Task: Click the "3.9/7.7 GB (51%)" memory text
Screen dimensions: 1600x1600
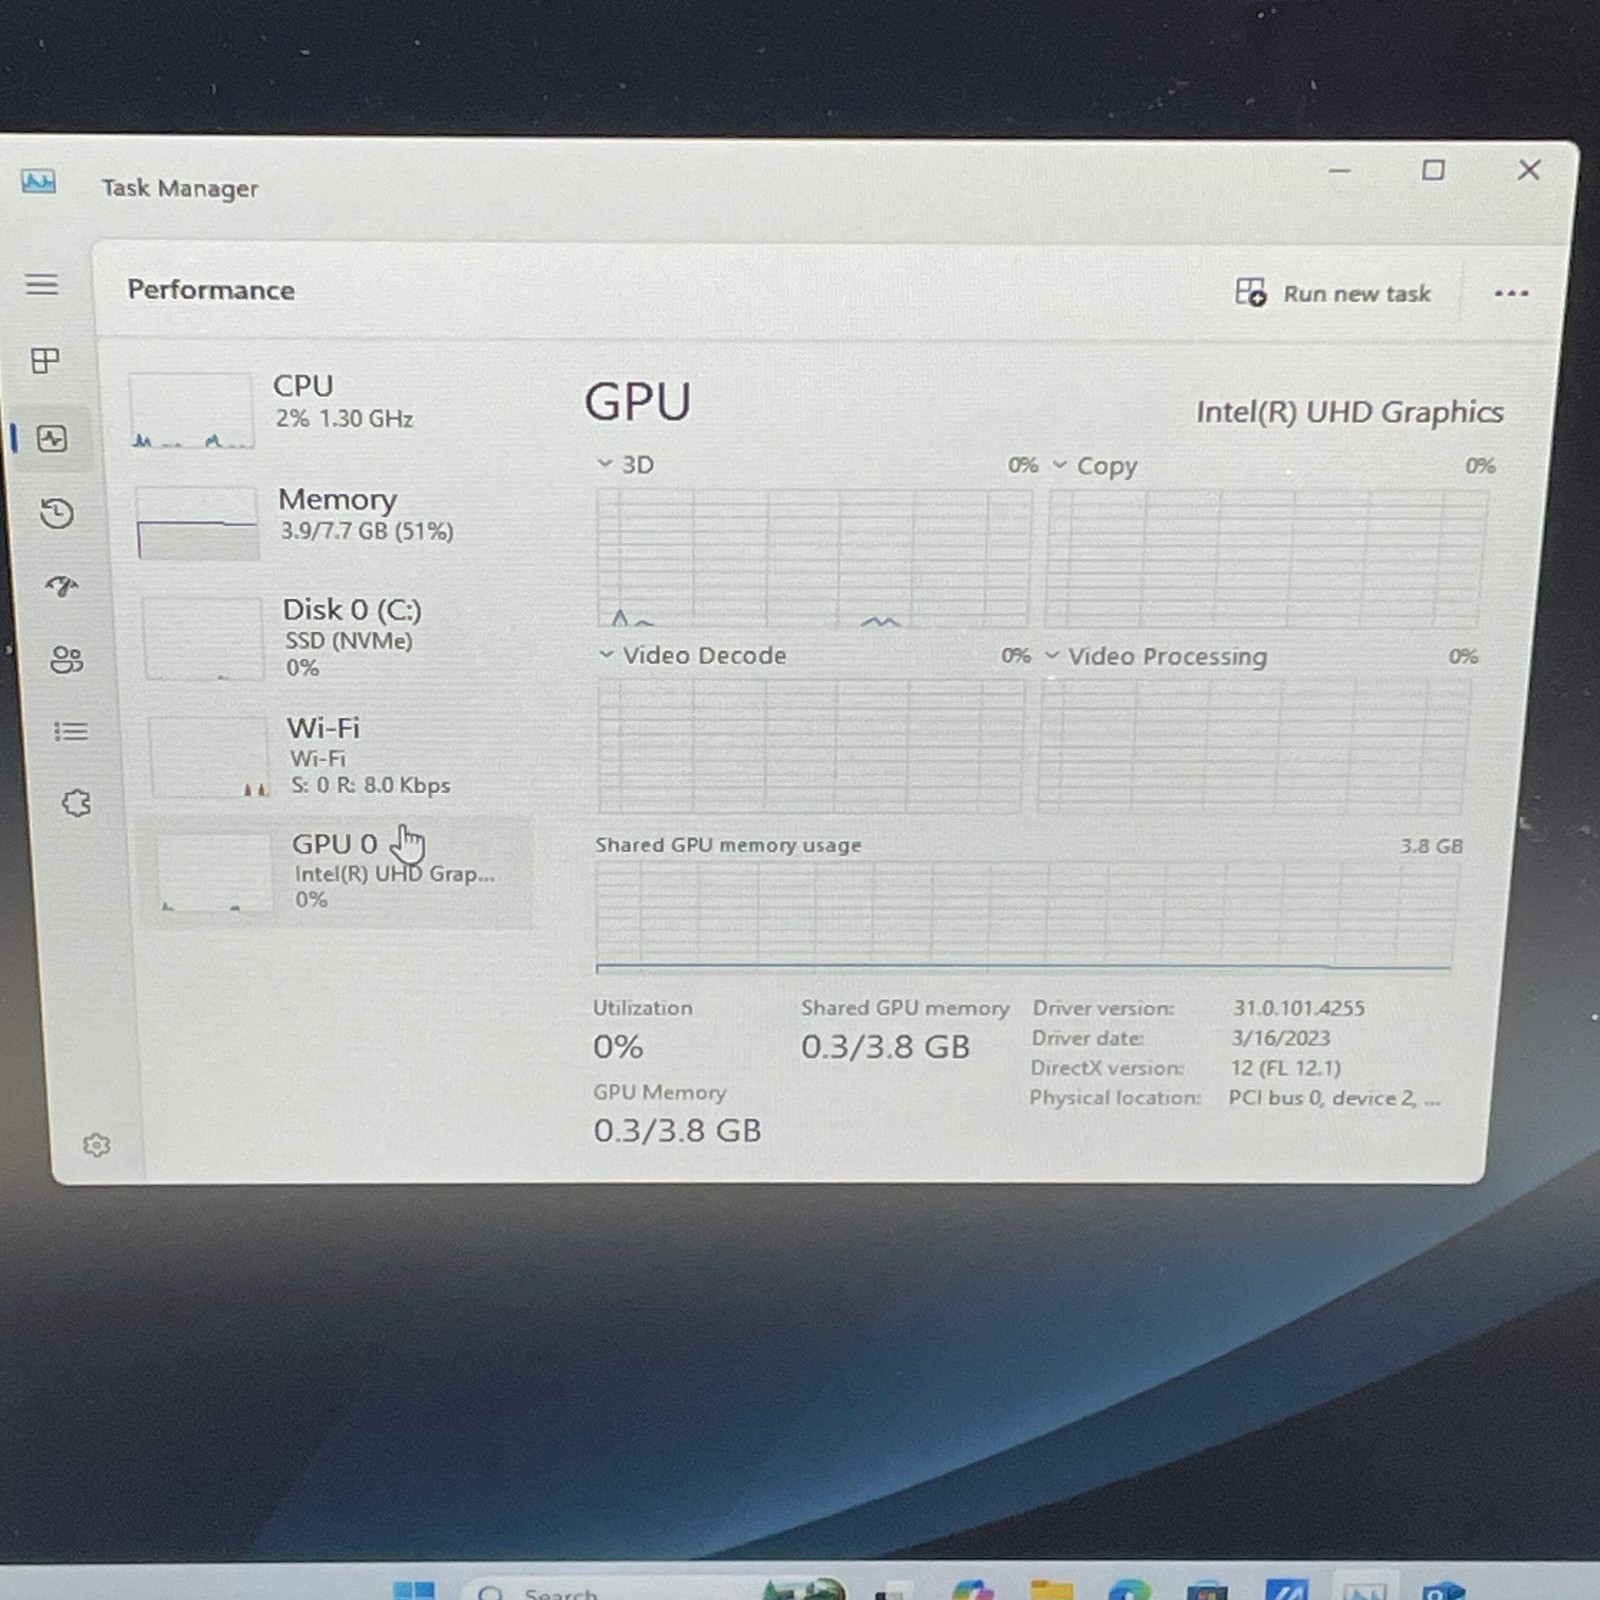Action: tap(366, 531)
